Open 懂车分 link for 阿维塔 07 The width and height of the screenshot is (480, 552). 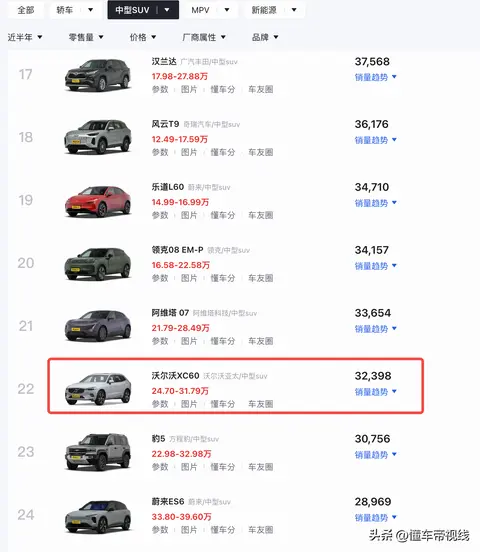click(x=223, y=341)
